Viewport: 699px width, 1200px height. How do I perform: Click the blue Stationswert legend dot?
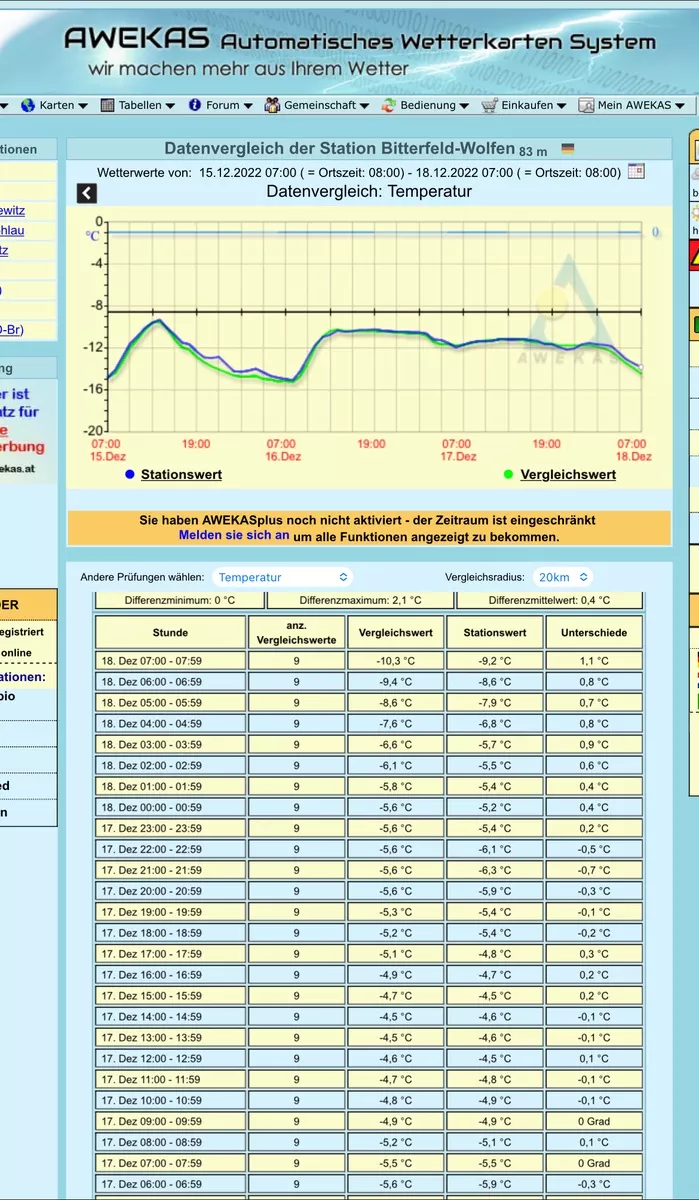(130, 474)
